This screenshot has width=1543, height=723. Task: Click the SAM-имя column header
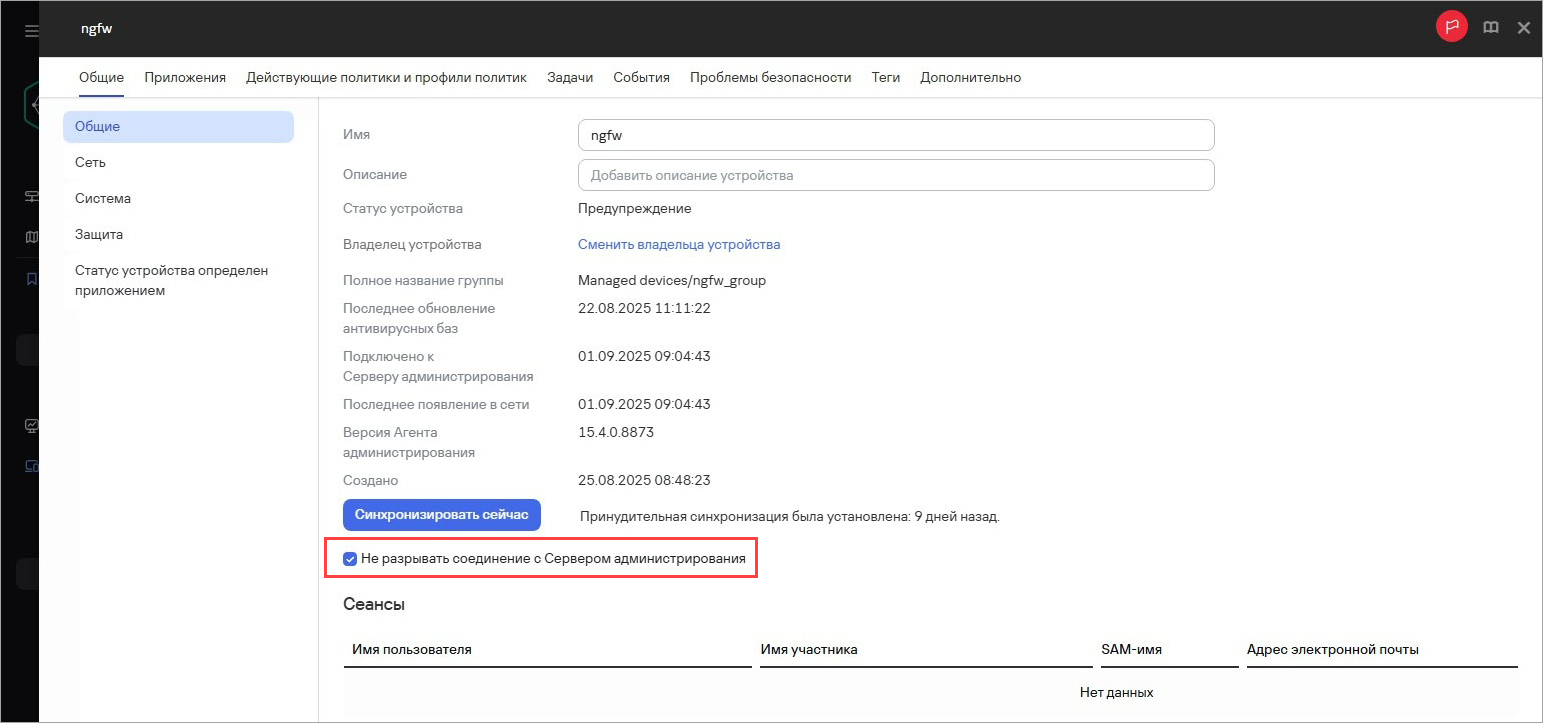[x=1131, y=650]
